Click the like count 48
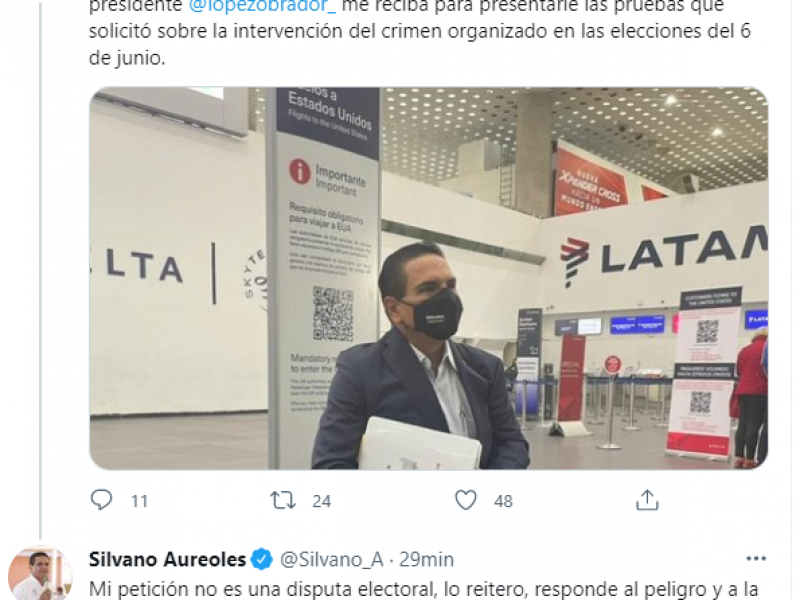800x600 pixels. 503,501
